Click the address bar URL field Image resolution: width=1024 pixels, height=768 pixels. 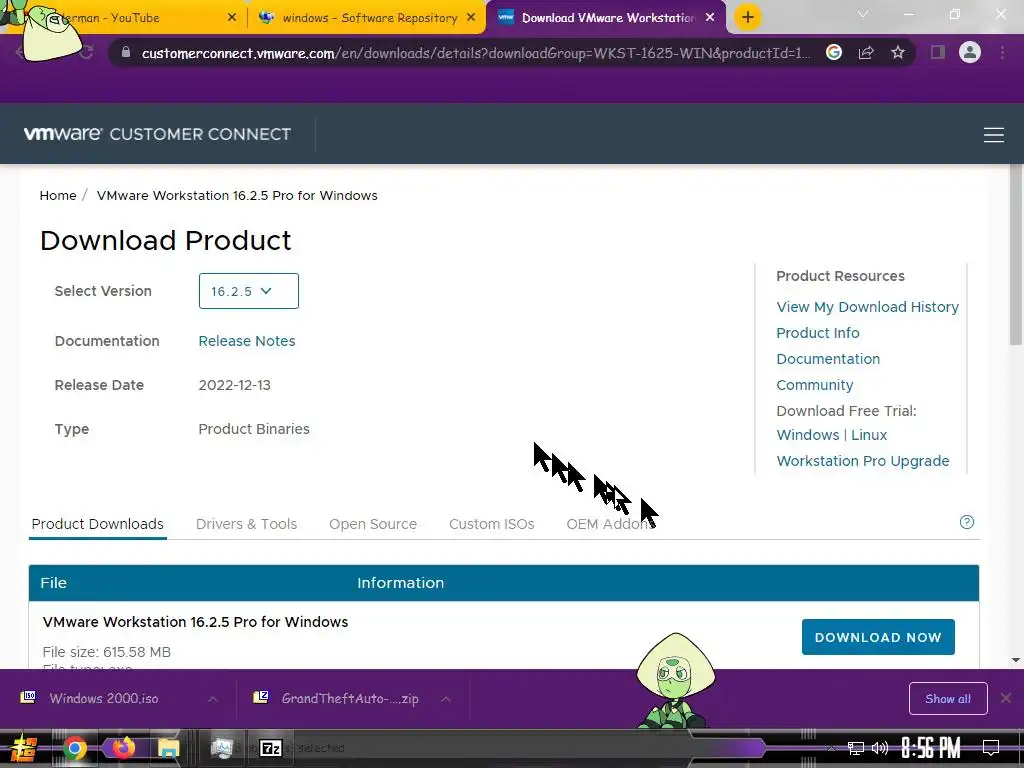click(x=475, y=53)
